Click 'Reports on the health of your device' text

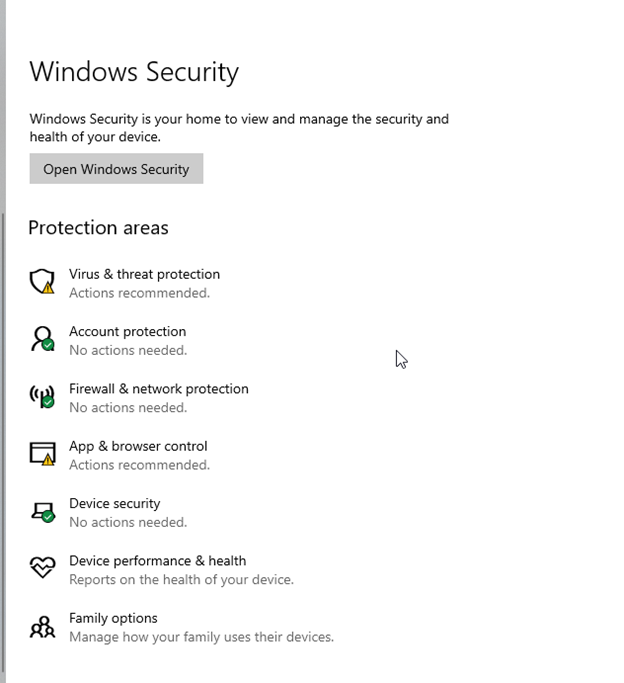[x=181, y=579]
